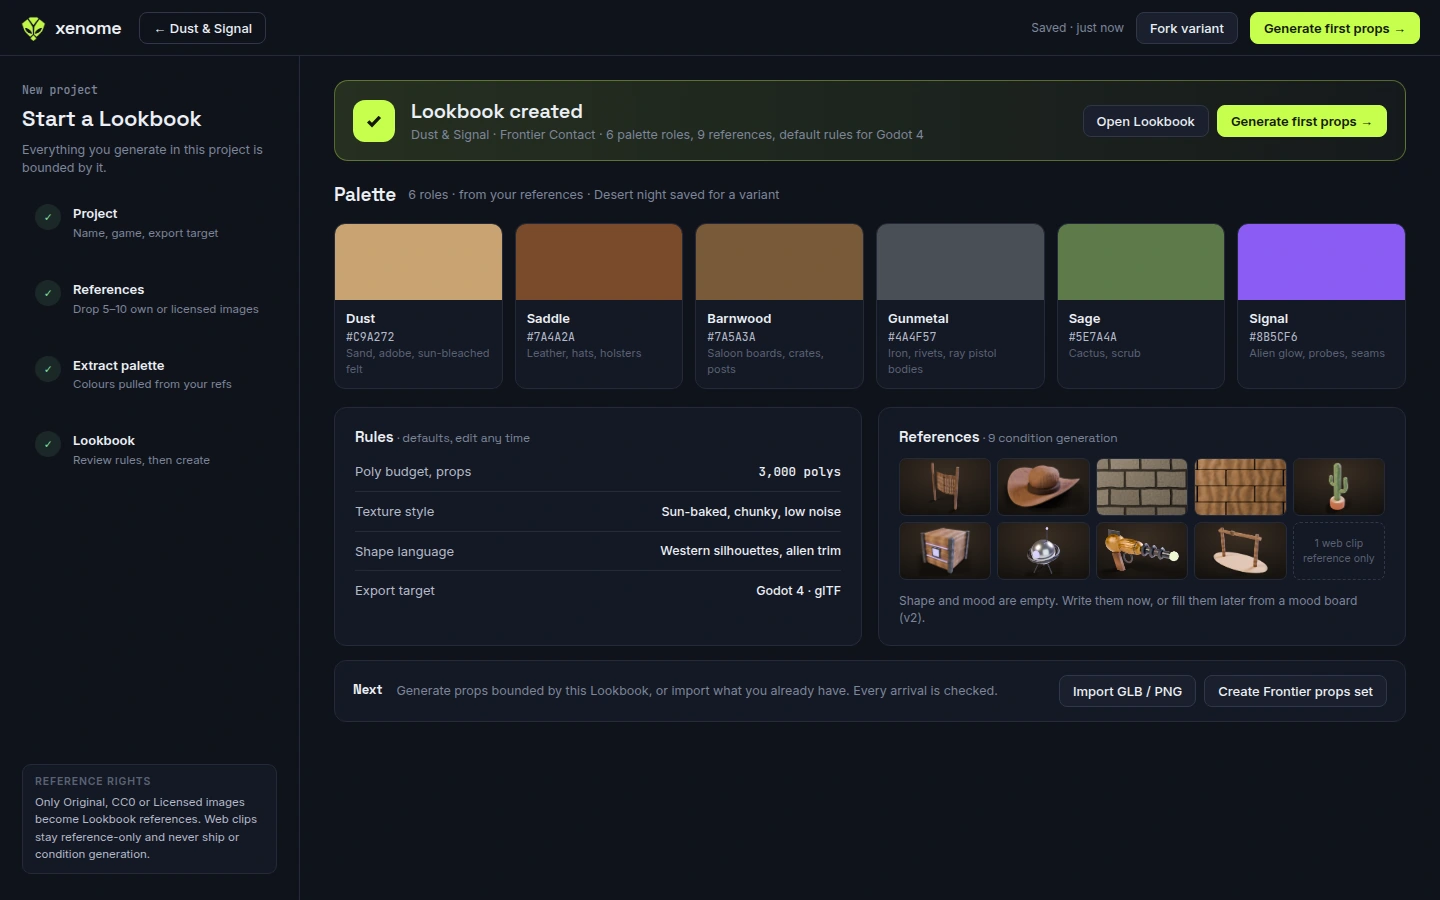
Task: Click the Extract palette step check icon
Action: pyautogui.click(x=48, y=369)
